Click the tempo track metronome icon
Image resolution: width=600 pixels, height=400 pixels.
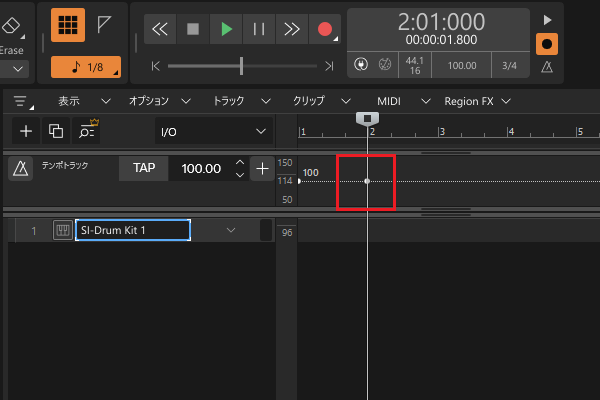[x=20, y=169]
